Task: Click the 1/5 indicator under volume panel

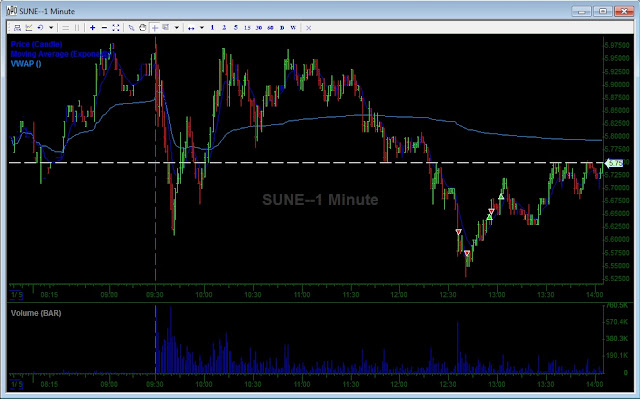Action: click(17, 385)
